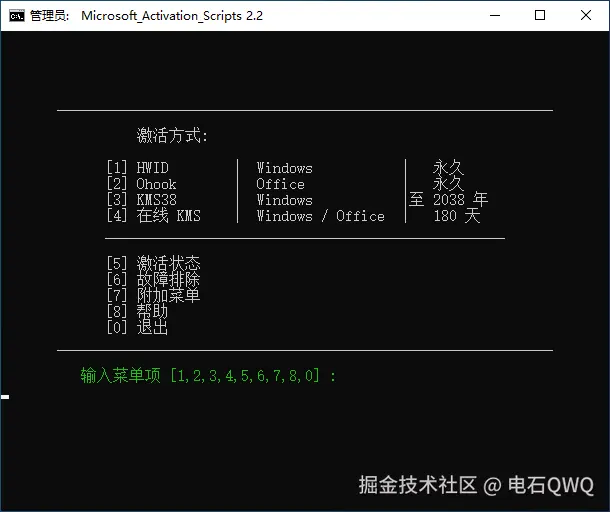Select the '[6] 故障排除' entry
The height and width of the screenshot is (512, 610).
154,279
